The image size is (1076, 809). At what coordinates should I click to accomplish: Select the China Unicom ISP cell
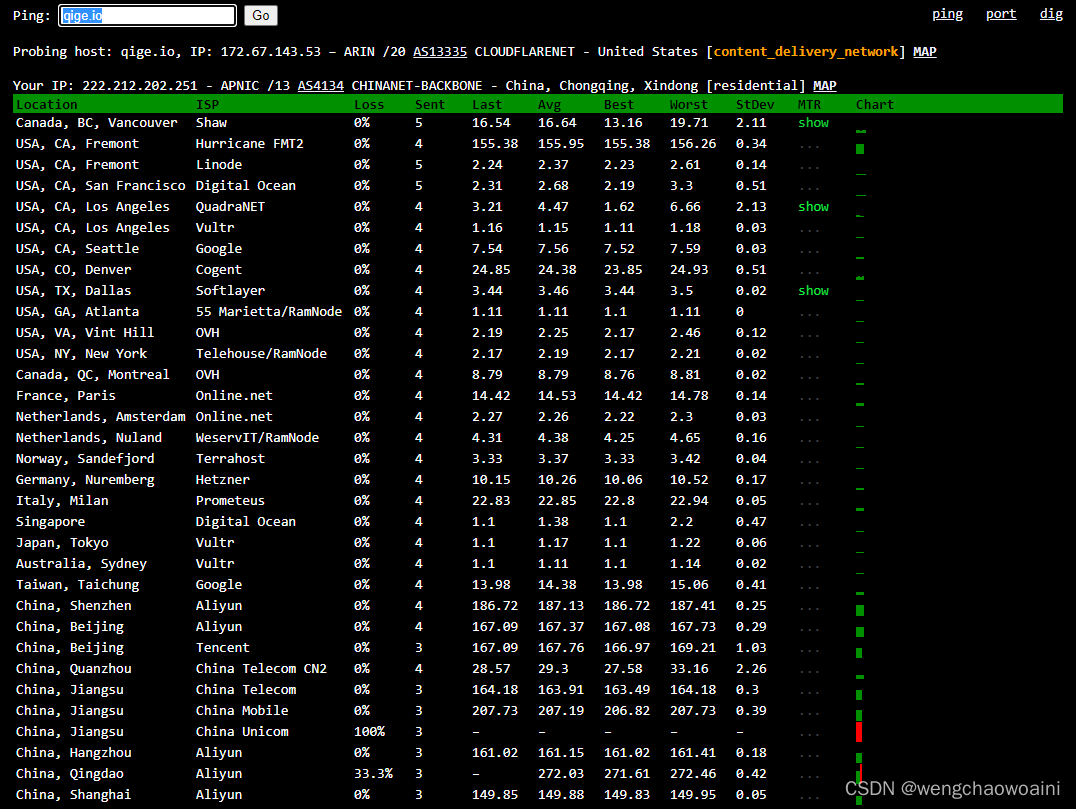[x=242, y=732]
